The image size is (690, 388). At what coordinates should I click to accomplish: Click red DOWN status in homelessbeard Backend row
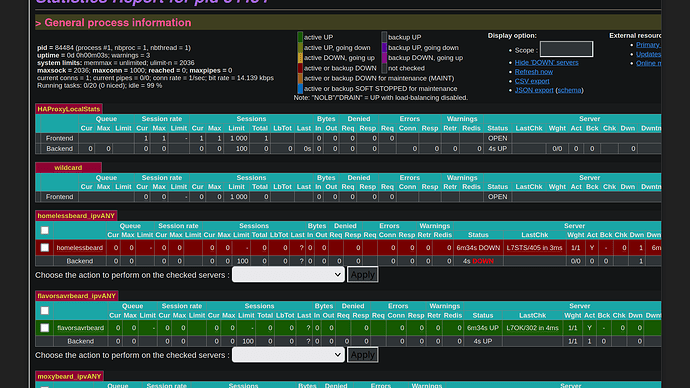click(483, 261)
